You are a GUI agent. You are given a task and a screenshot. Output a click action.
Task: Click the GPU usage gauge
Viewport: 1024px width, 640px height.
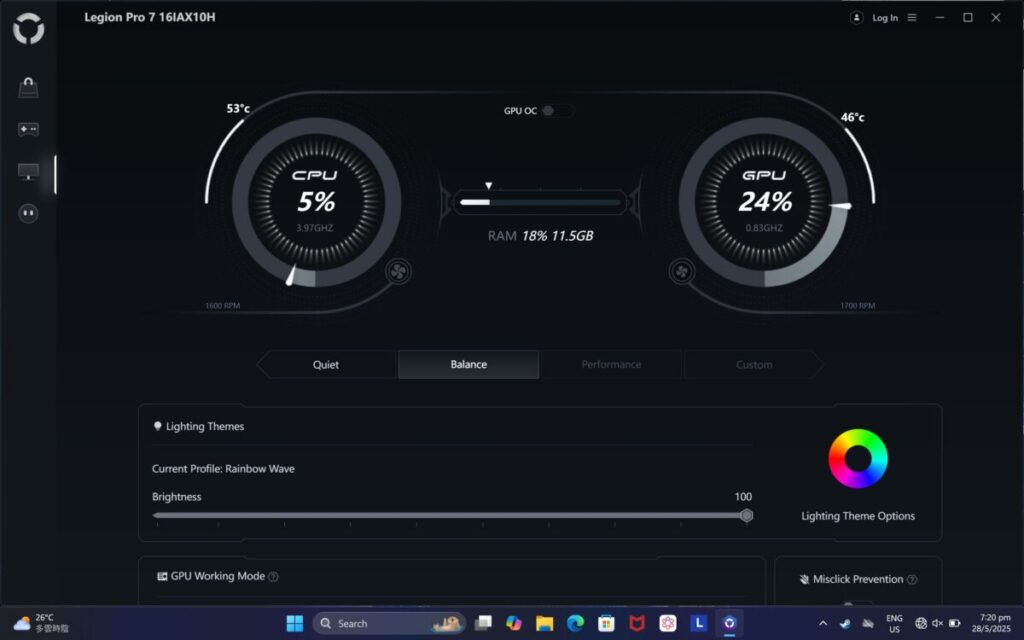tap(764, 202)
